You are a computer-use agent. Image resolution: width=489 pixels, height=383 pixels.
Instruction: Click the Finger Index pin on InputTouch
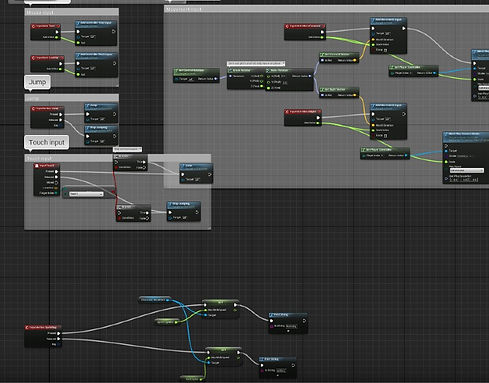click(x=56, y=193)
